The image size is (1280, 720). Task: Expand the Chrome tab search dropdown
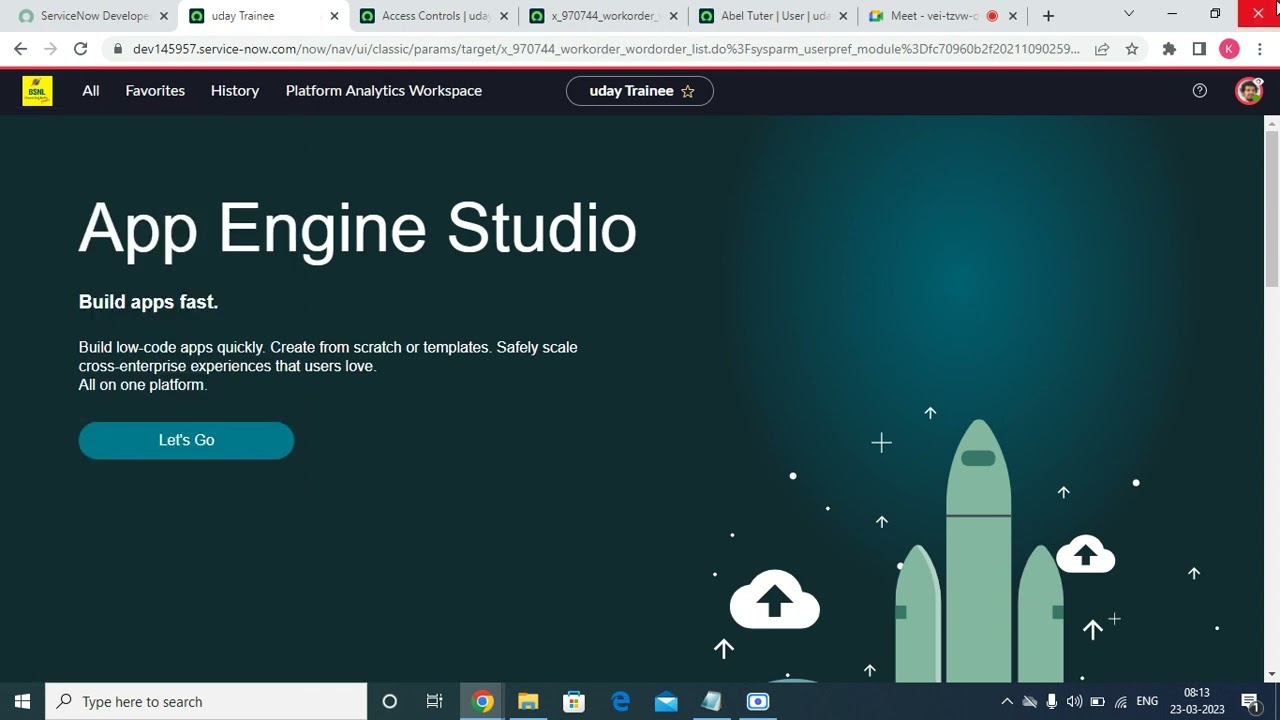(1129, 14)
